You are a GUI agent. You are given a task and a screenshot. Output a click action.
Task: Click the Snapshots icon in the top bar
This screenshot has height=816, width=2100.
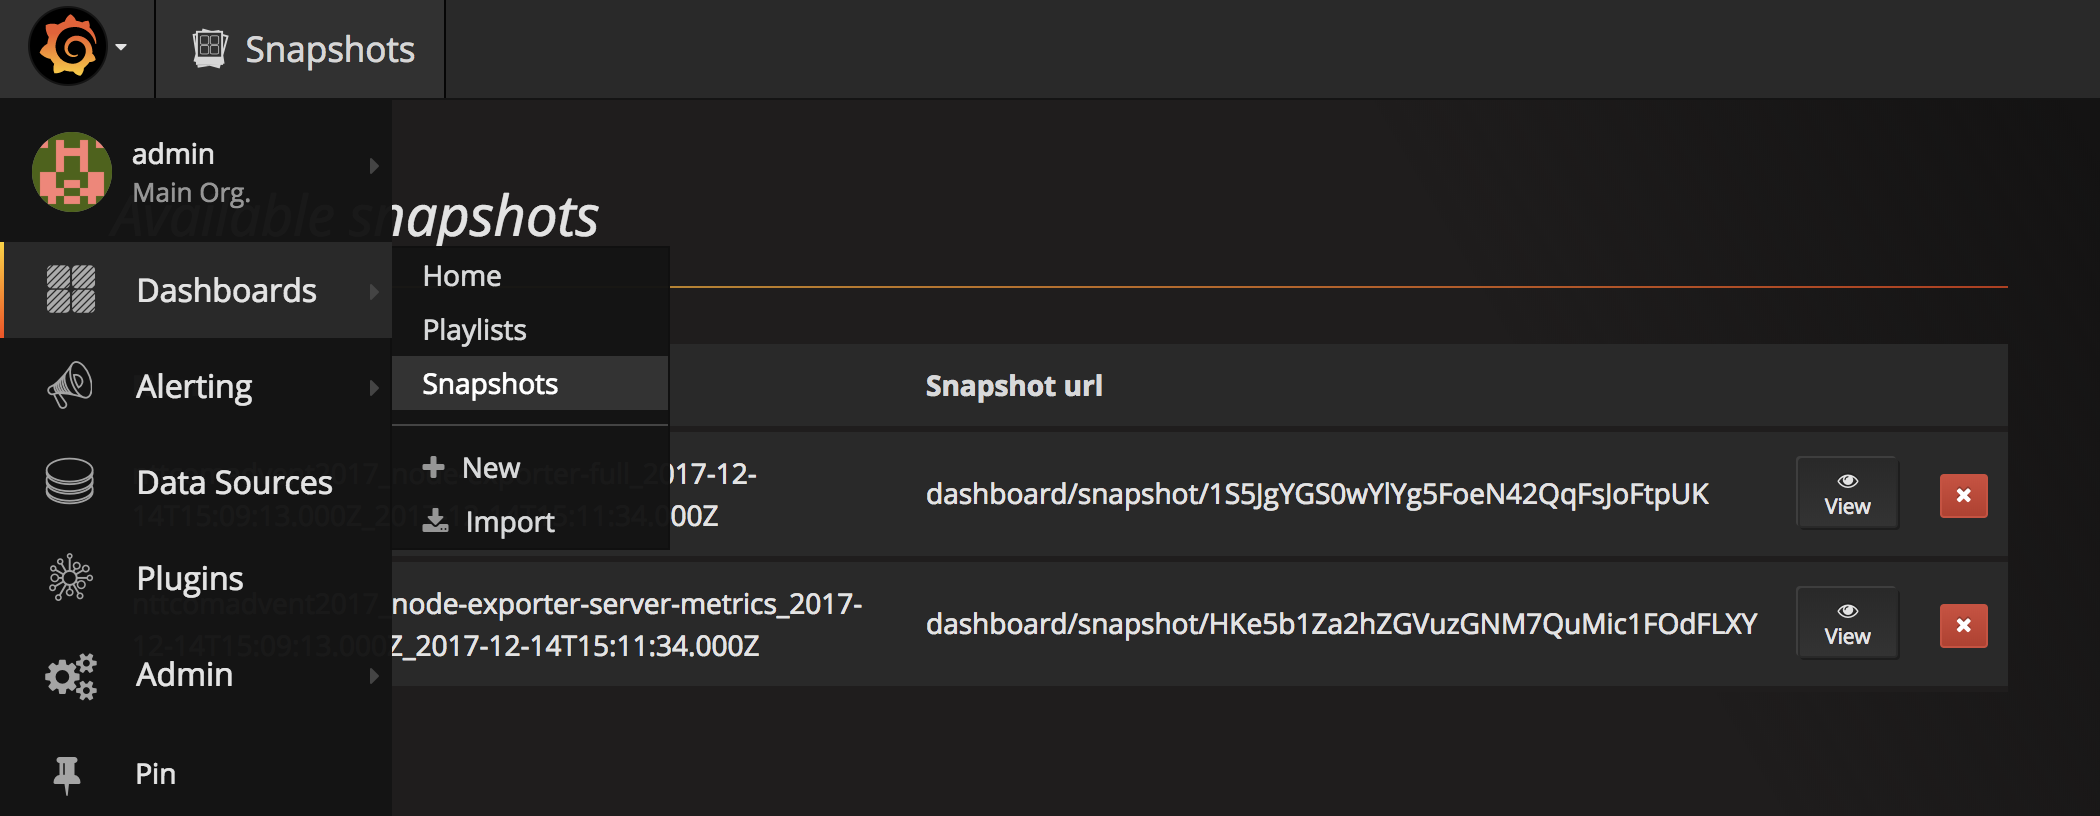[x=210, y=49]
